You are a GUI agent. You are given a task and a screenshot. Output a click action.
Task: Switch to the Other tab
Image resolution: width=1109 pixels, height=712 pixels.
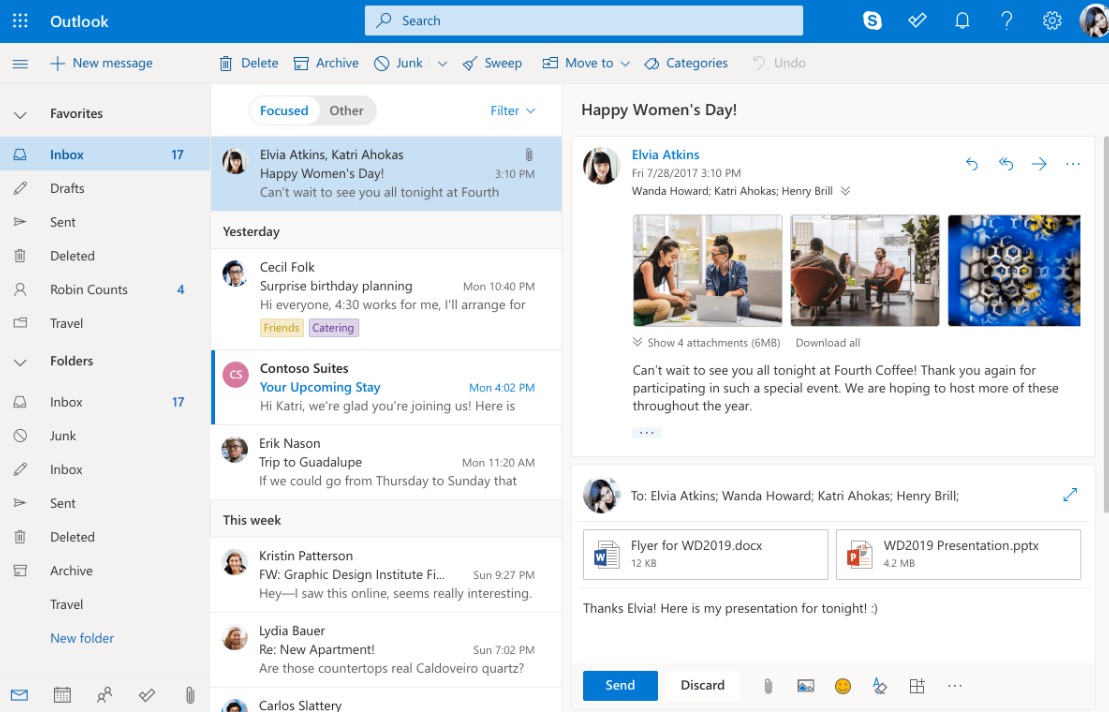tap(346, 111)
